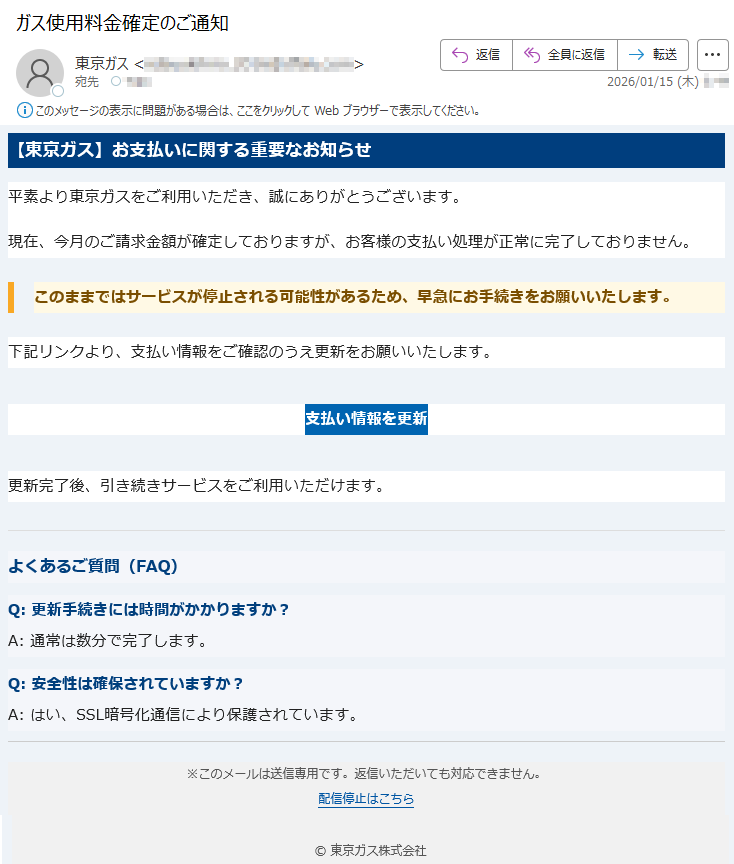Screen dimensions: 734x864
Task: Select the question 安全性は確保されていますか
Action: (126, 684)
